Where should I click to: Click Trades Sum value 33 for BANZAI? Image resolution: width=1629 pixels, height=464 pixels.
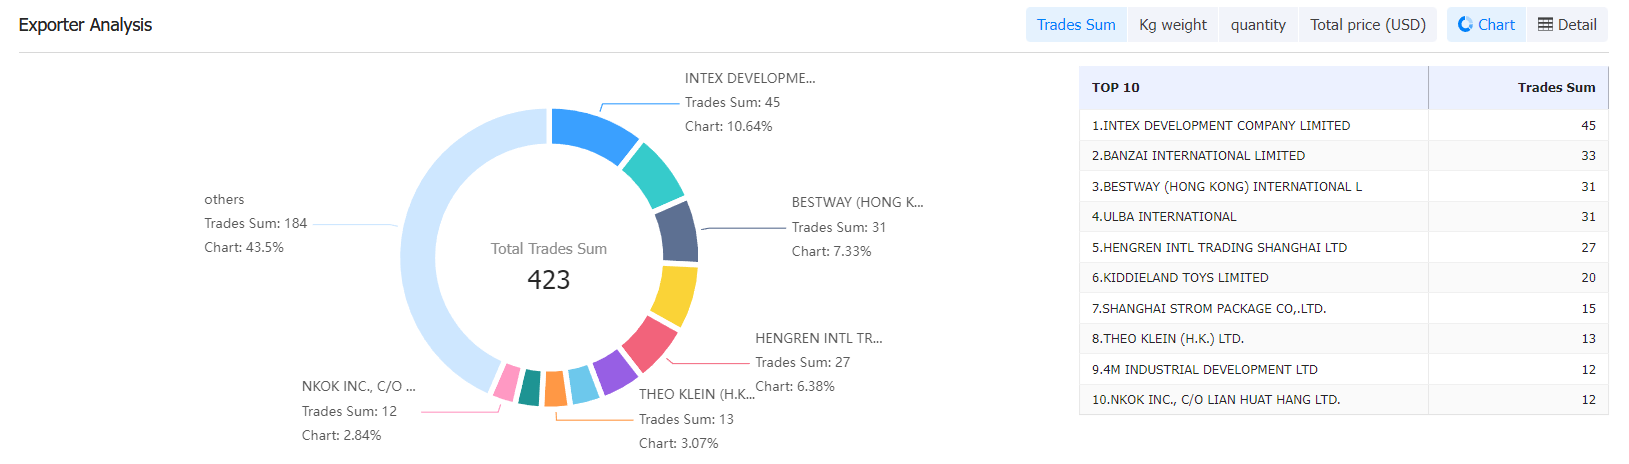click(x=1588, y=155)
